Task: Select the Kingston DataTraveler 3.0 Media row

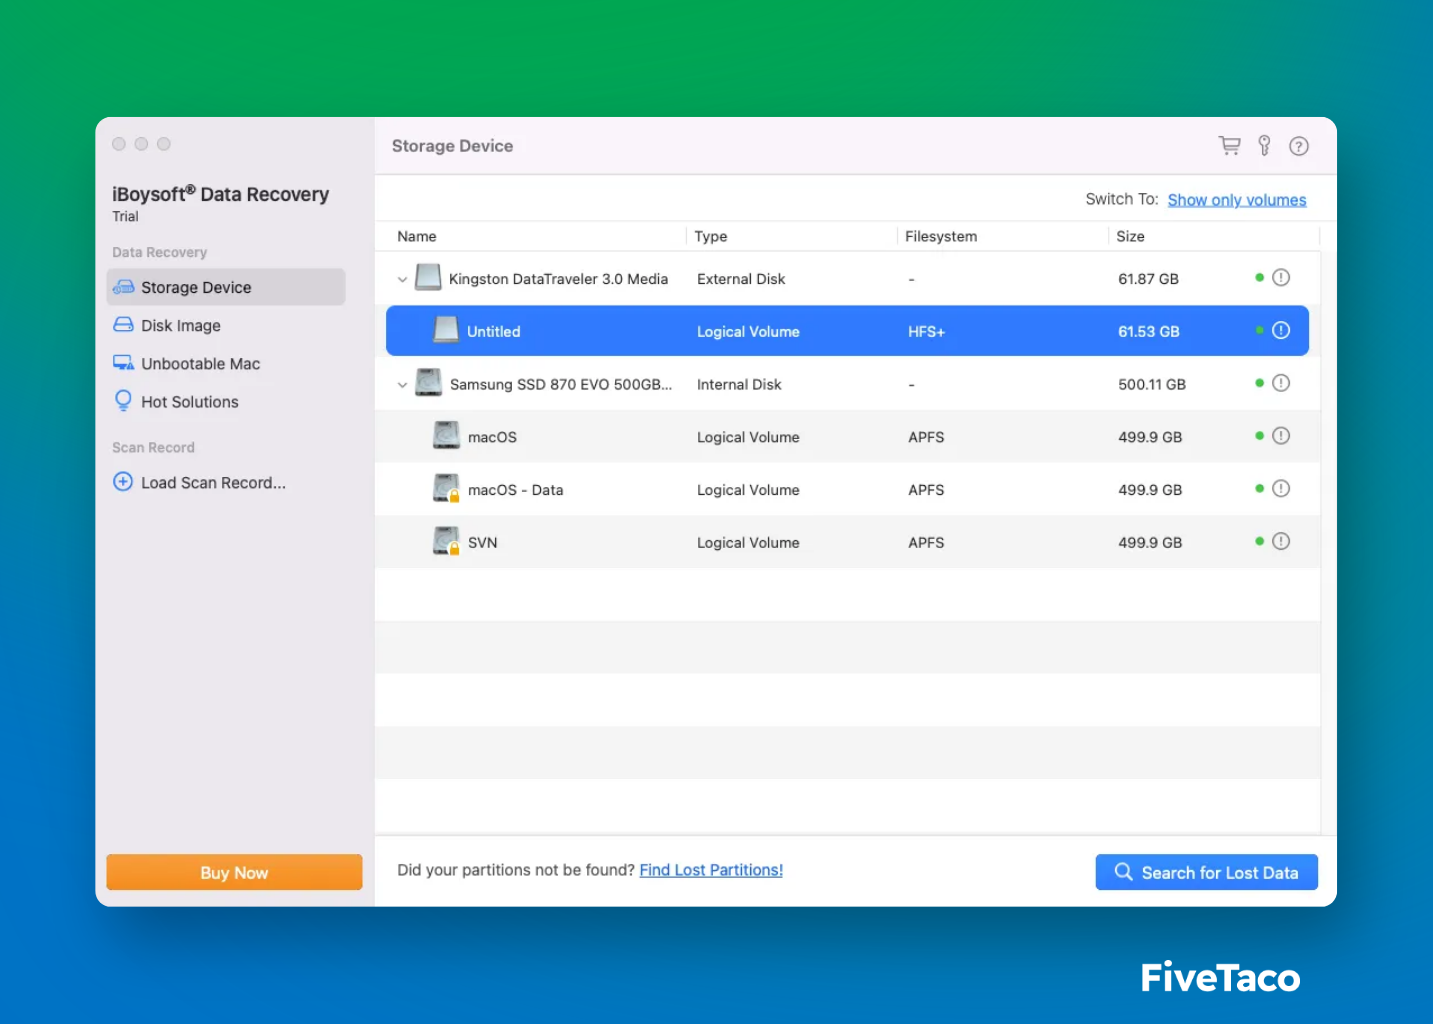Action: pos(848,279)
